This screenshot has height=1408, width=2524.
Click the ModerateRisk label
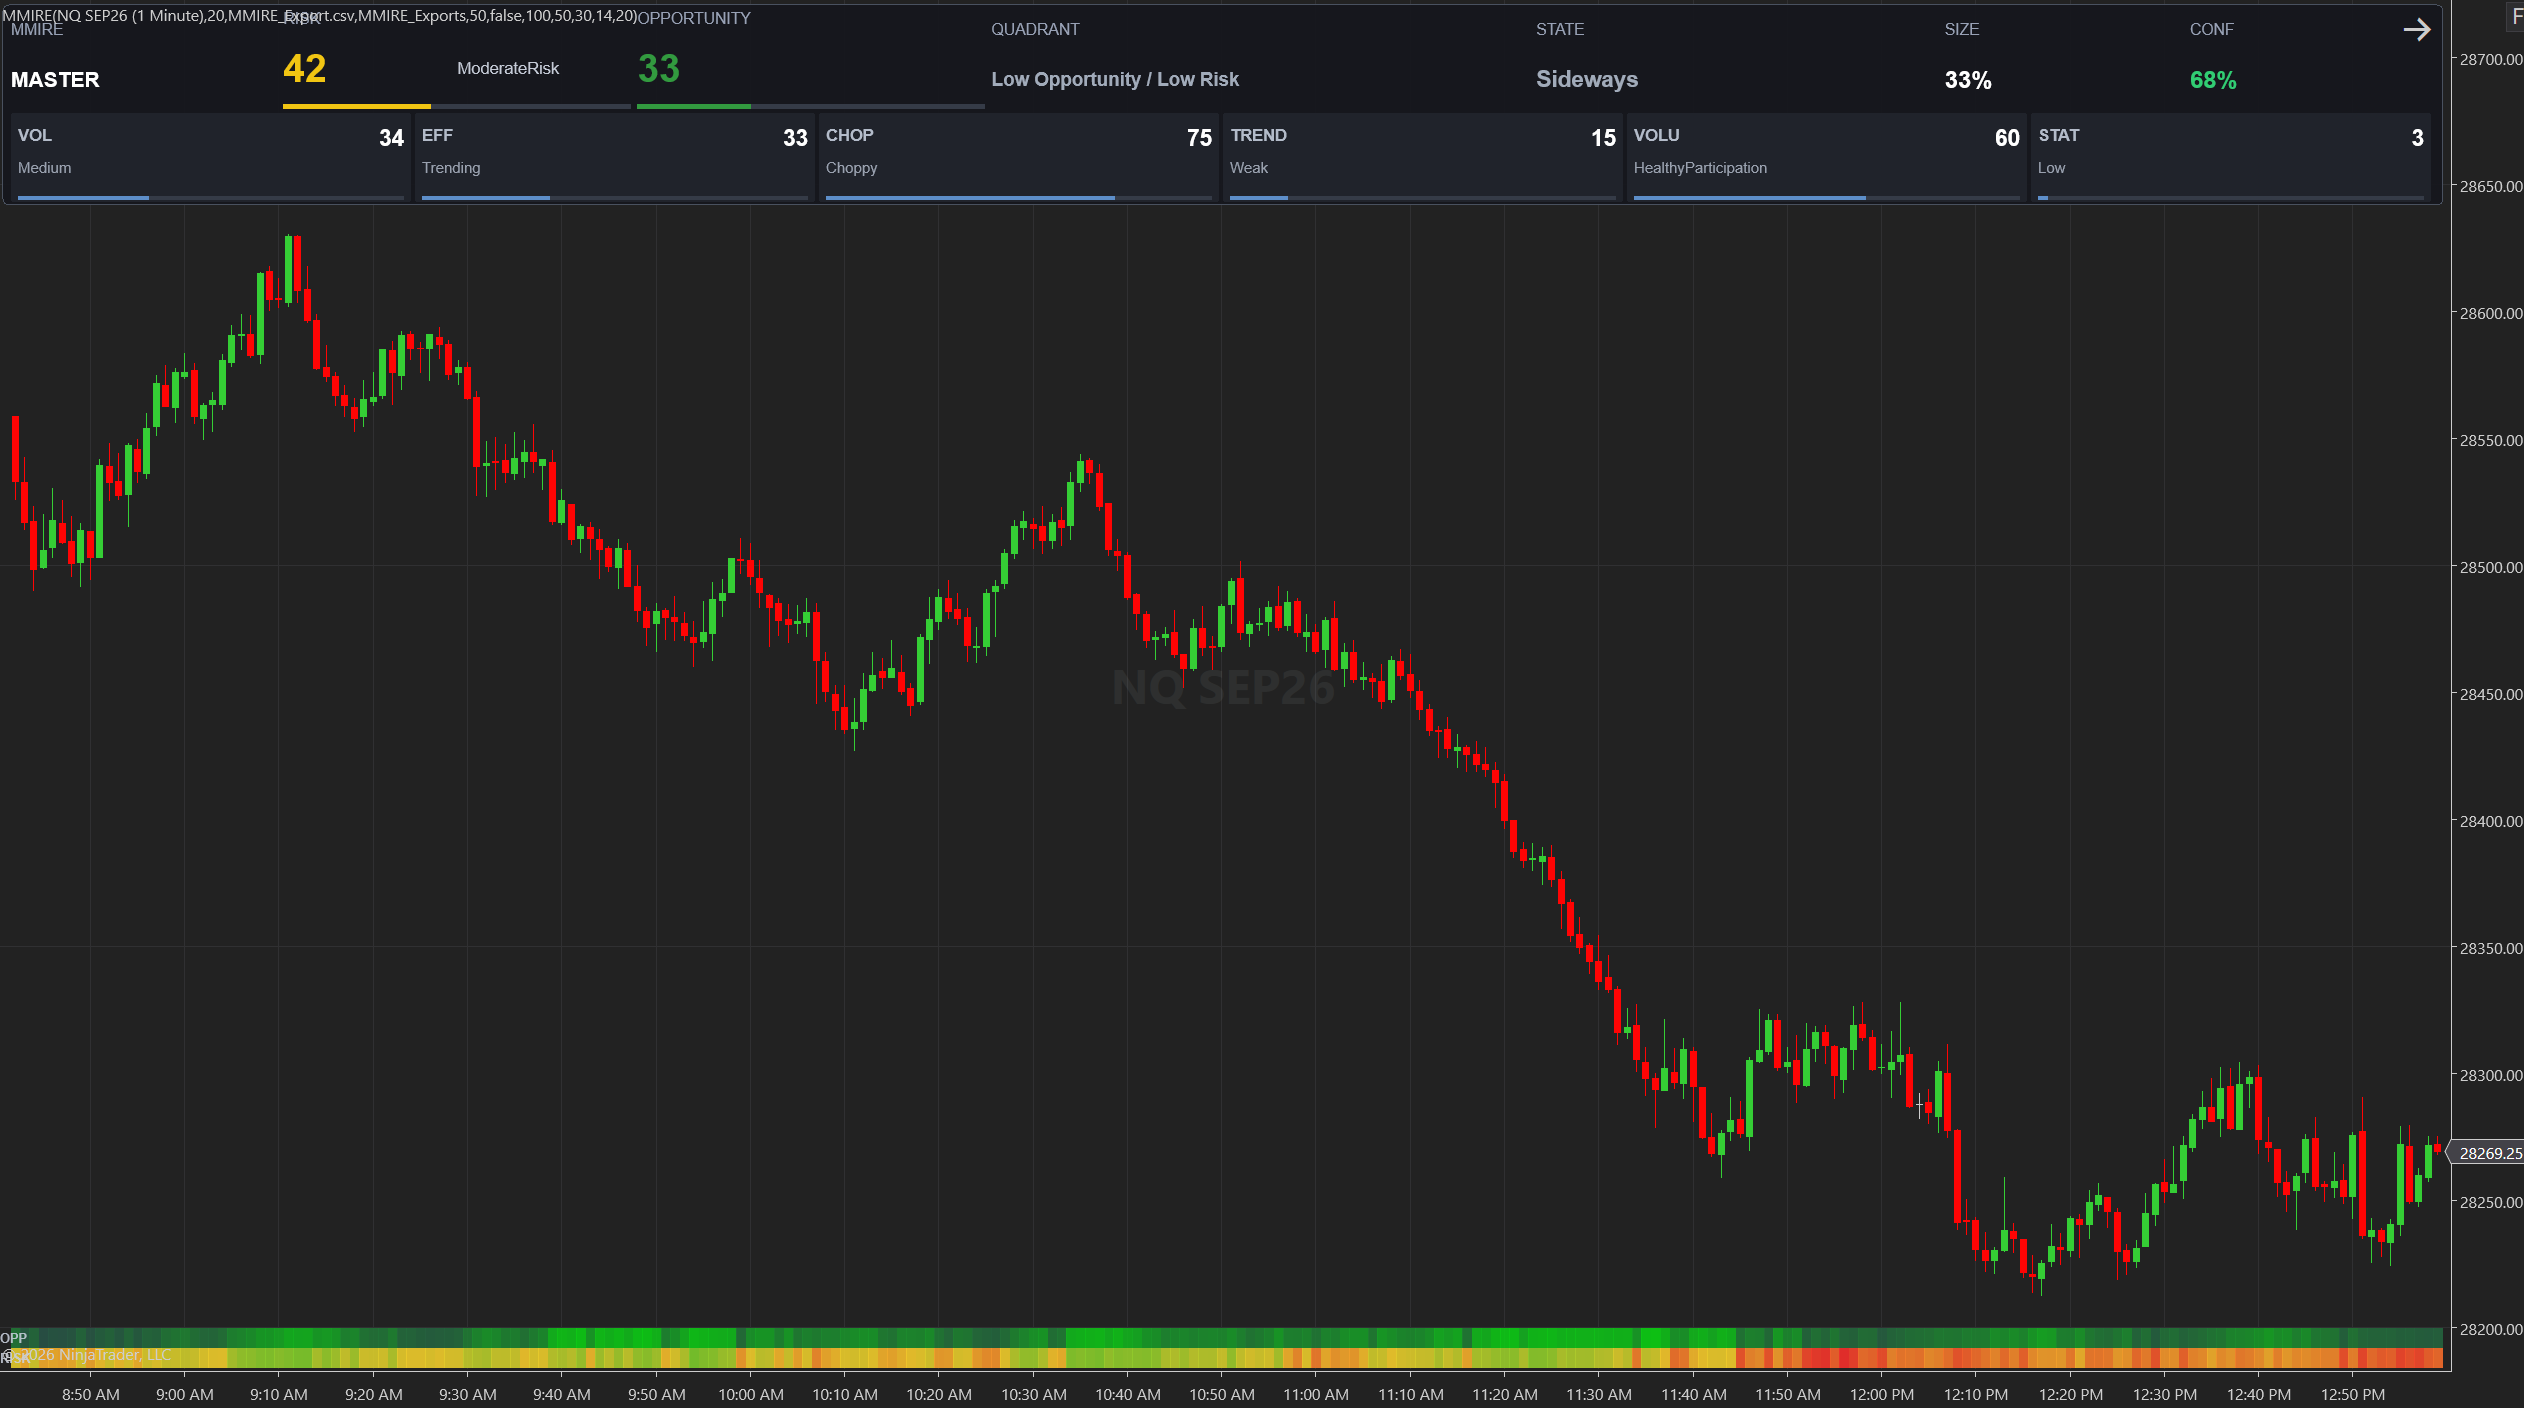(x=508, y=68)
